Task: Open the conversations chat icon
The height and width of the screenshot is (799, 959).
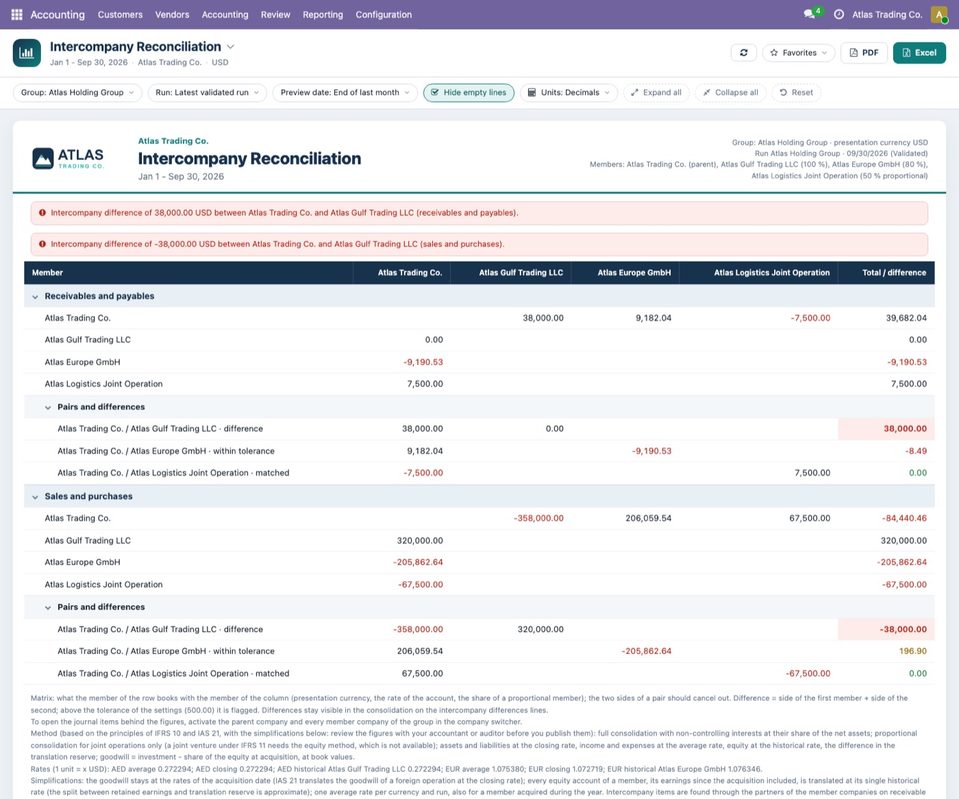Action: tap(809, 14)
